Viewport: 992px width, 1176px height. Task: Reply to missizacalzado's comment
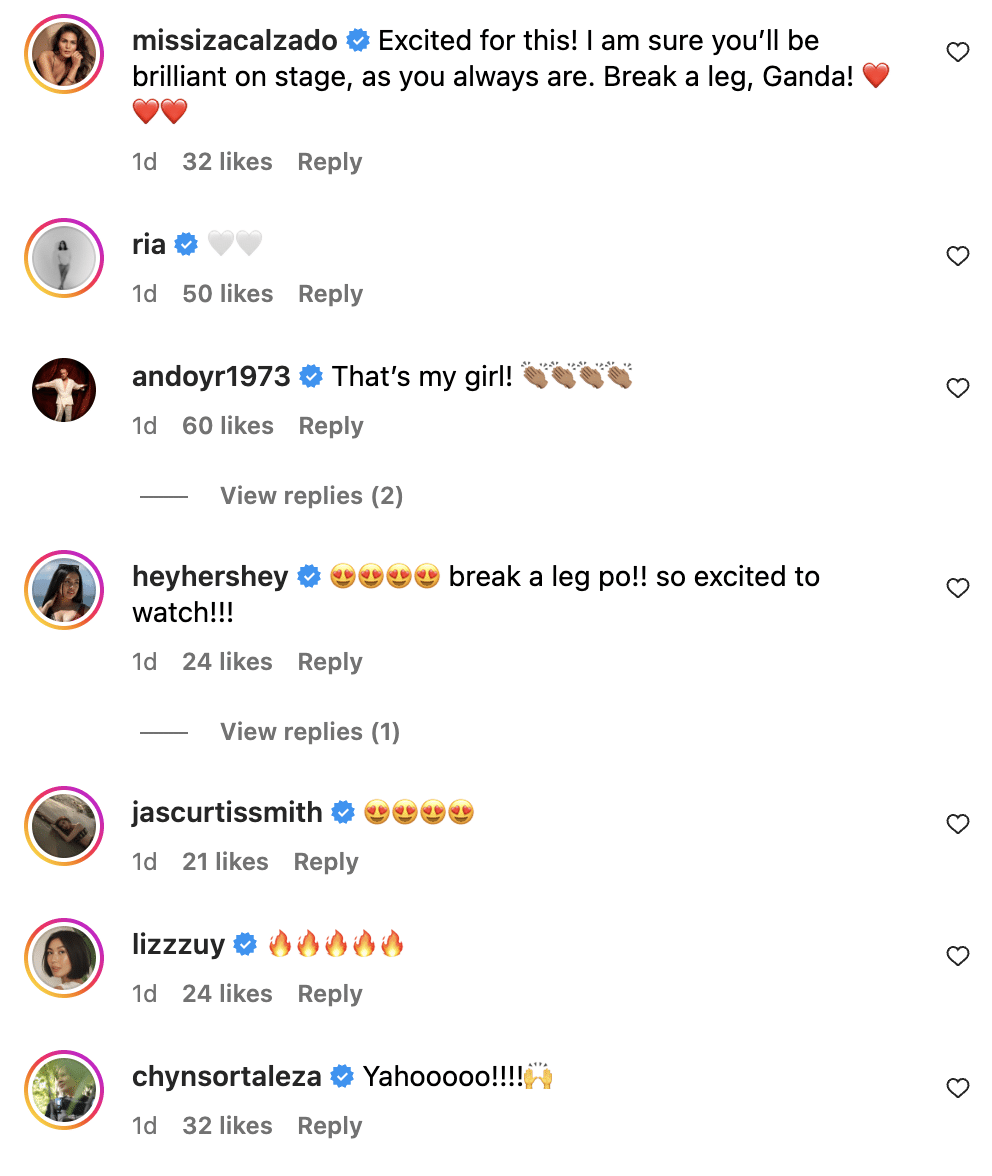(x=329, y=162)
